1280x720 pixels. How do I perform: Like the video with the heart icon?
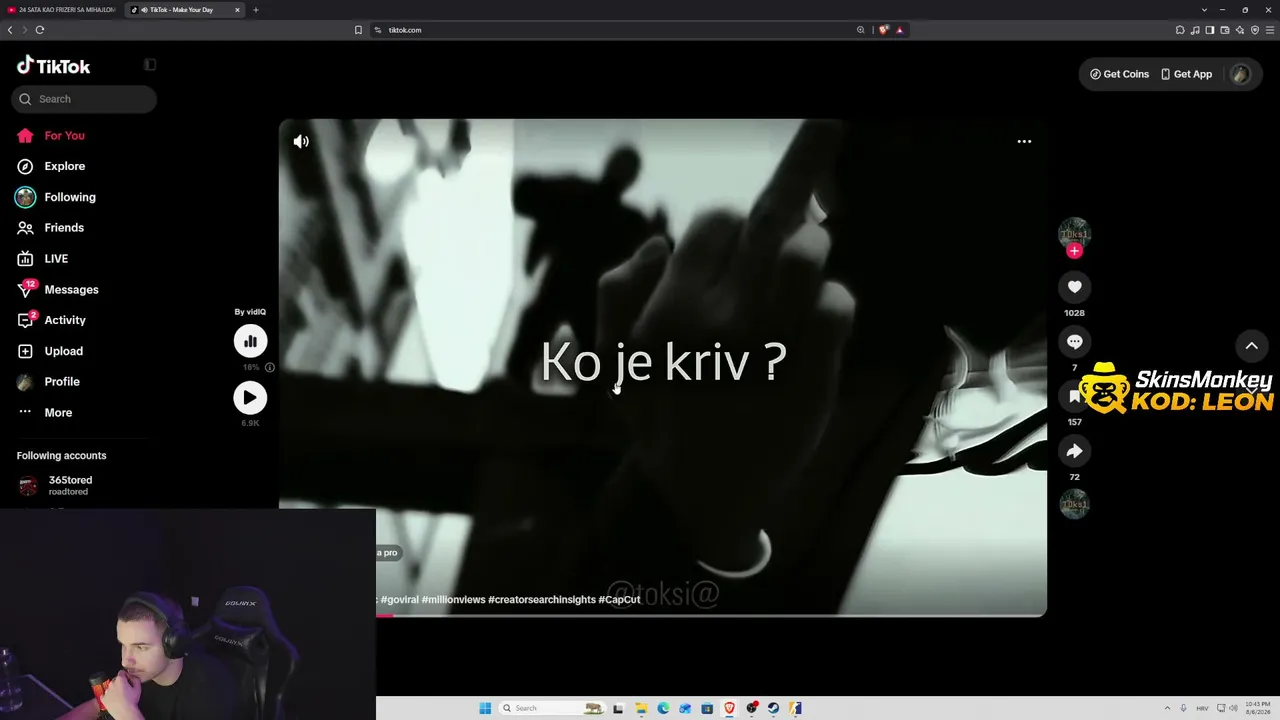[1075, 287]
